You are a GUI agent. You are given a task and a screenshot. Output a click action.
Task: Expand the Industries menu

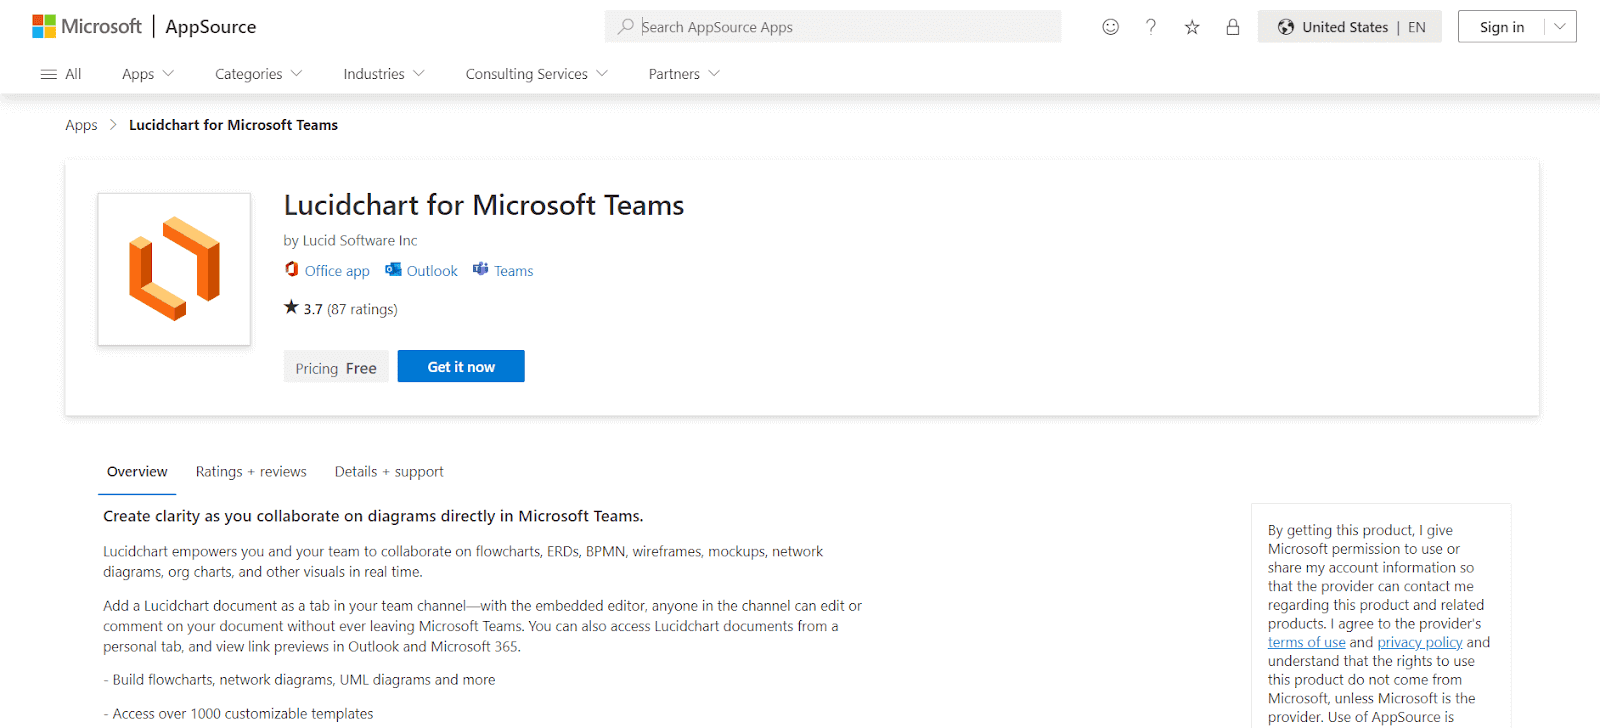[x=384, y=74]
